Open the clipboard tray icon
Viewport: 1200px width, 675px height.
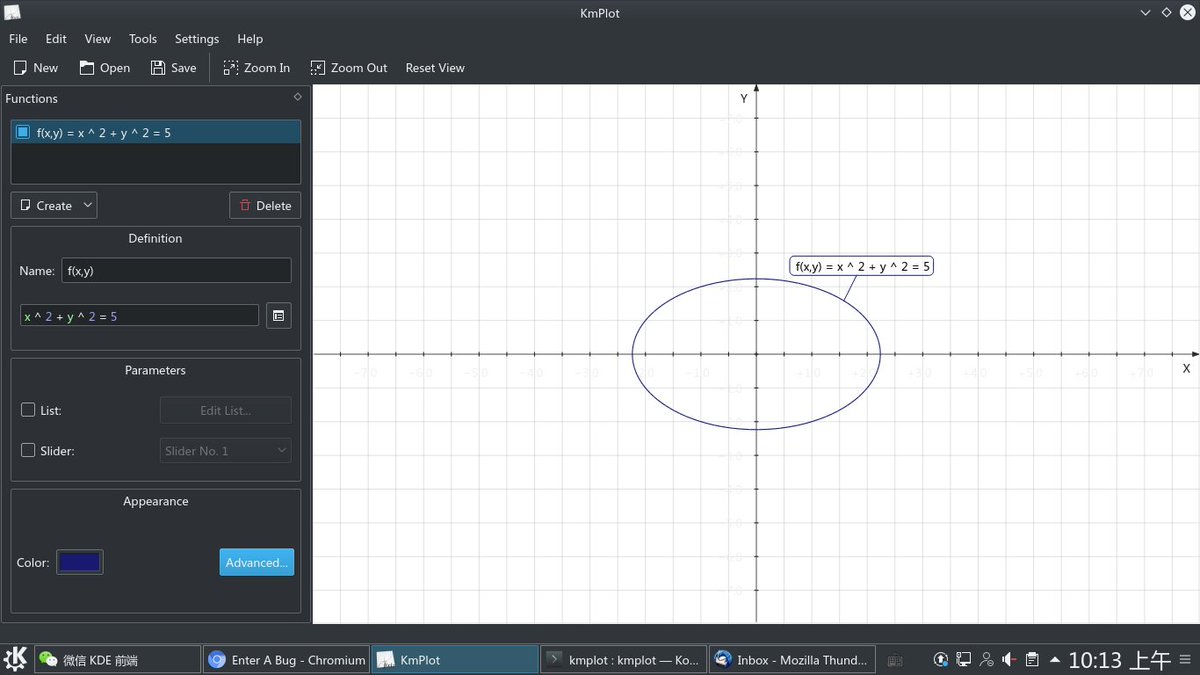(x=1033, y=660)
